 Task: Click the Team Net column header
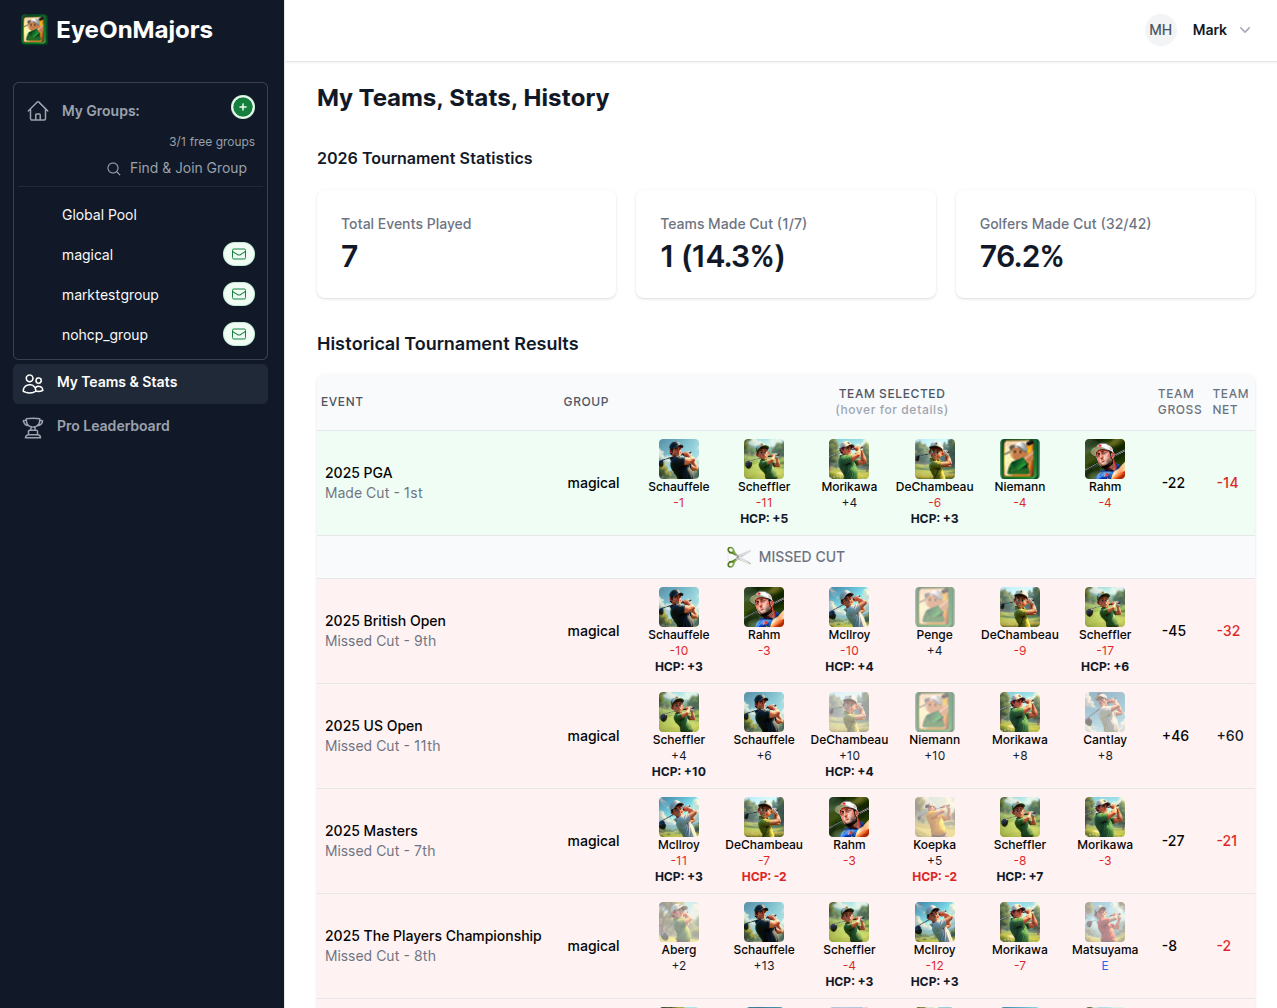click(1229, 402)
